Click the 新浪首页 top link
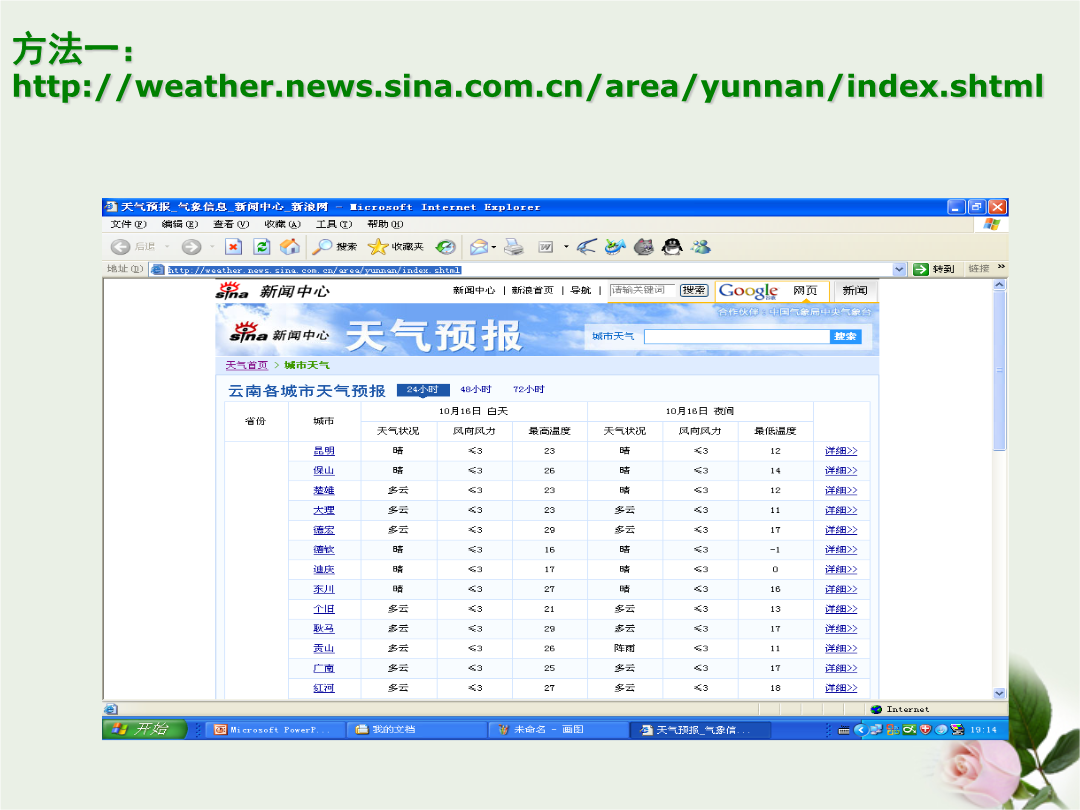Screen dimensions: 1080x810 pyautogui.click(x=532, y=291)
